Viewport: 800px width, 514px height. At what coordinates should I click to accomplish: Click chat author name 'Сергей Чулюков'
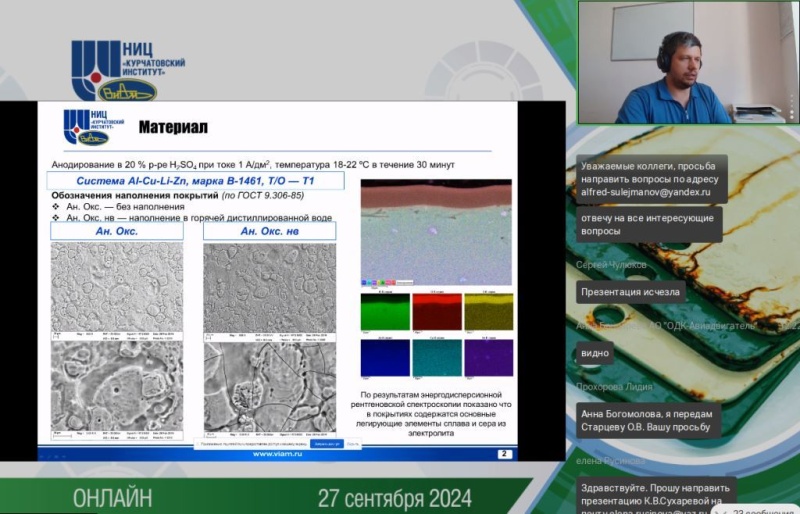pos(611,264)
